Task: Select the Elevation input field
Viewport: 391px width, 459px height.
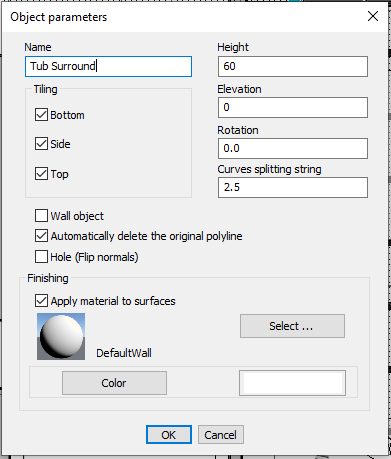Action: 293,107
